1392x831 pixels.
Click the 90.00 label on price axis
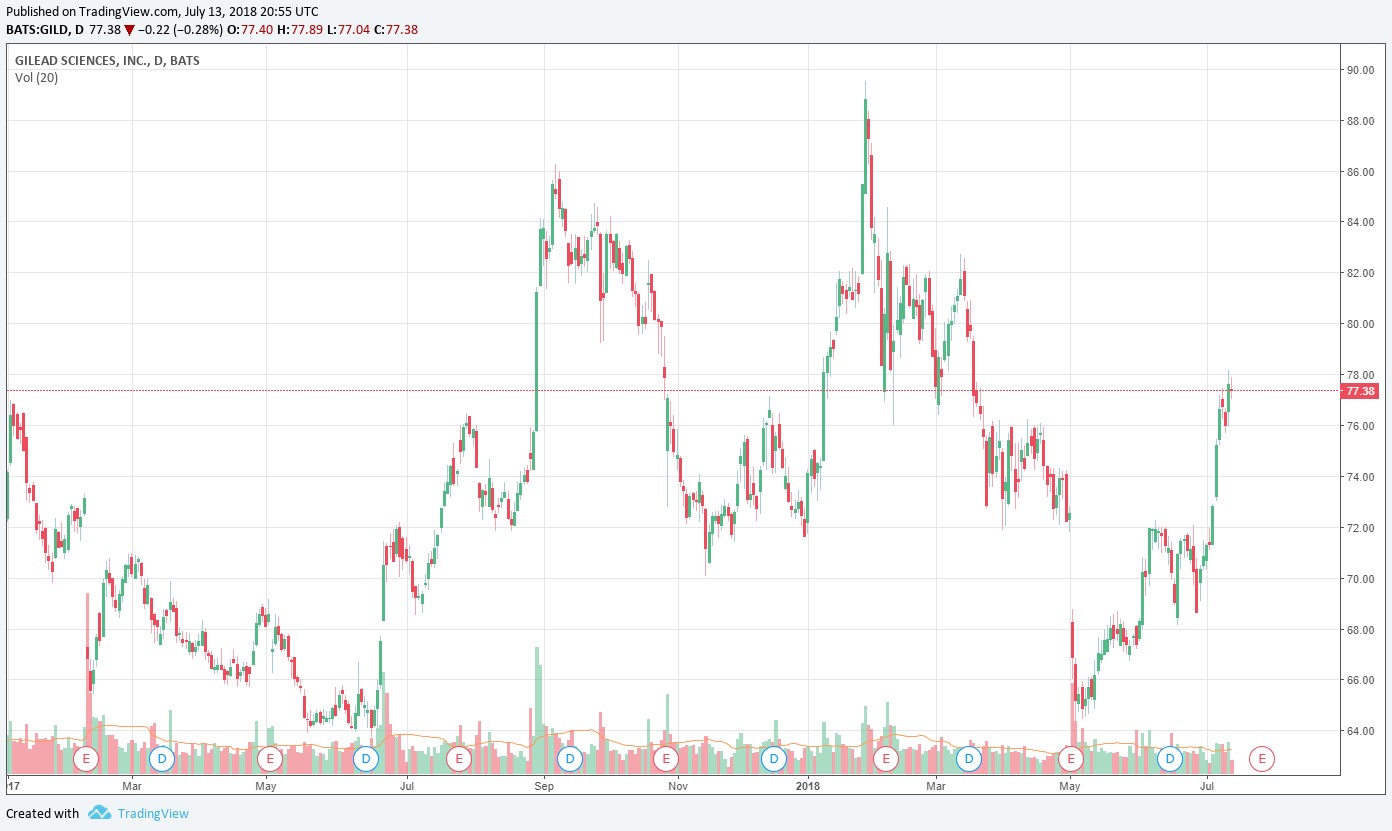(x=1358, y=70)
